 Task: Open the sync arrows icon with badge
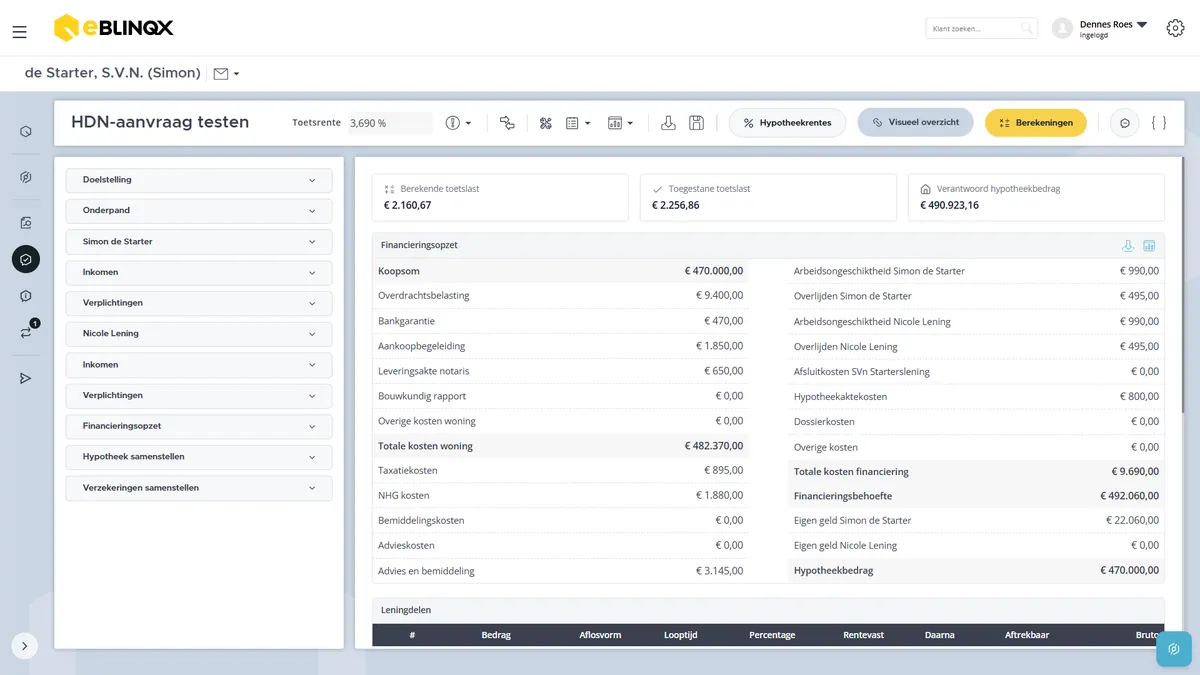(x=27, y=331)
